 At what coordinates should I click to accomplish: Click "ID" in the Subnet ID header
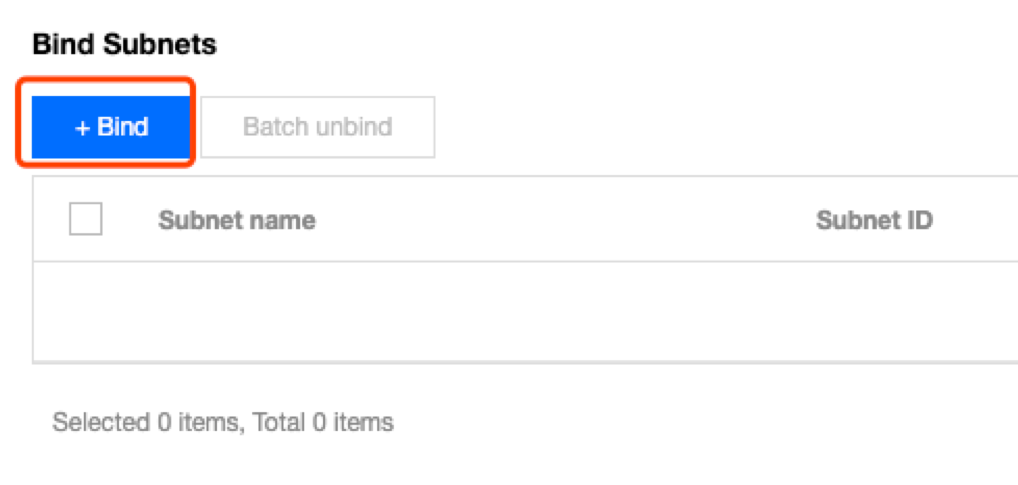(918, 220)
